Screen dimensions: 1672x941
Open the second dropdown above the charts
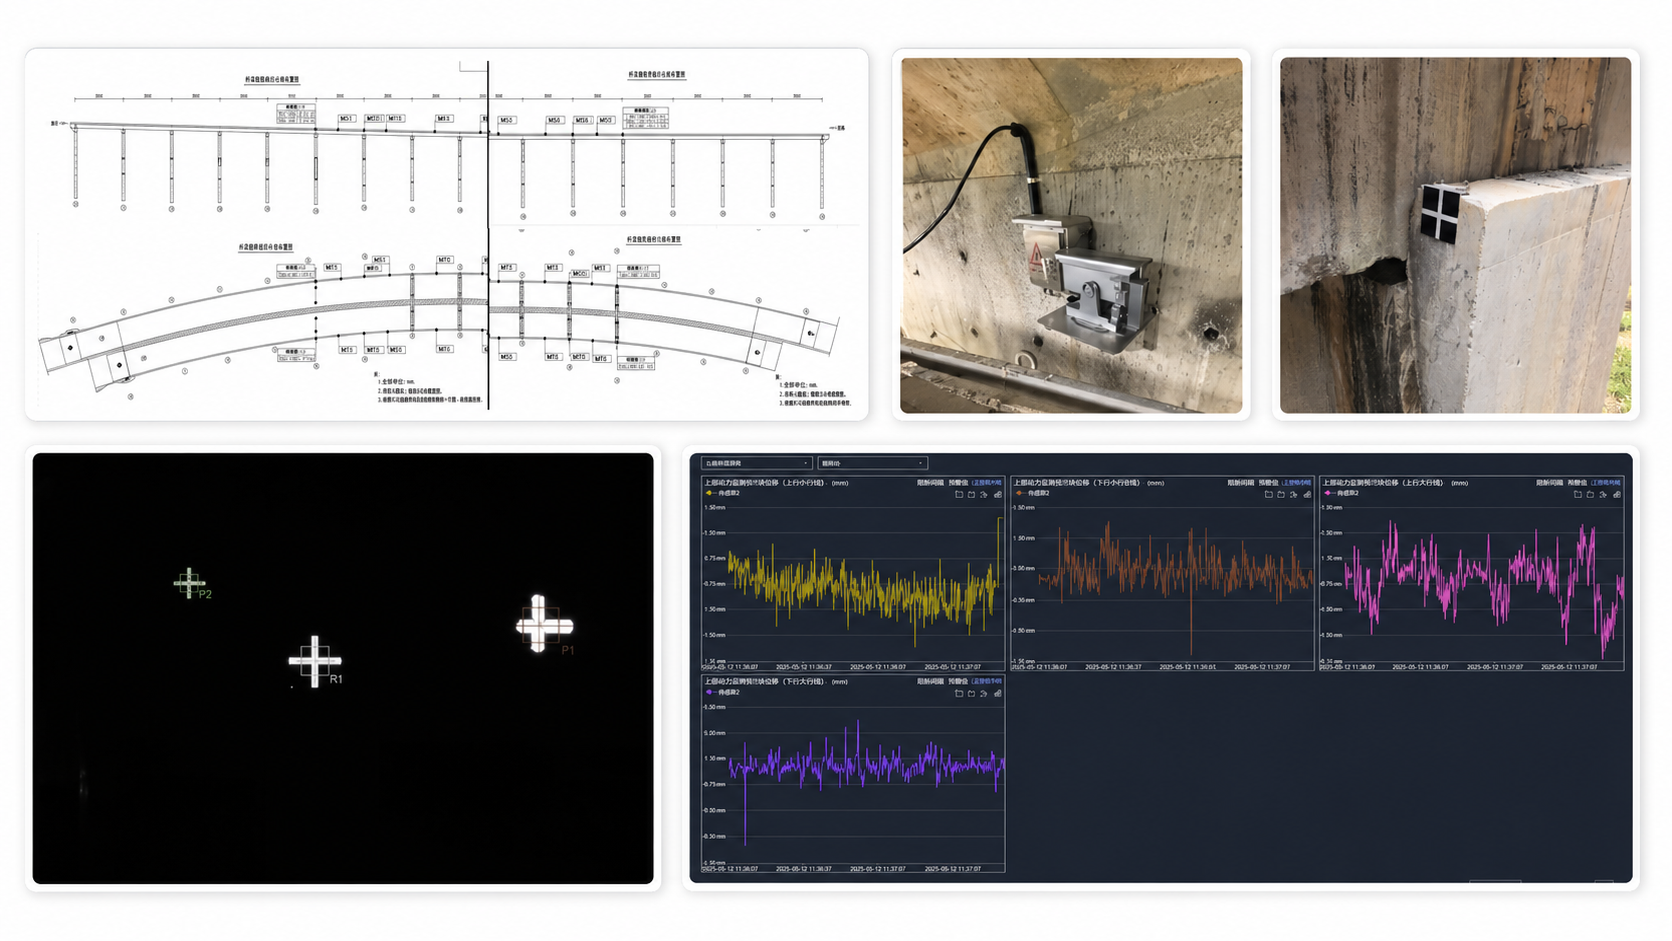[x=872, y=463]
